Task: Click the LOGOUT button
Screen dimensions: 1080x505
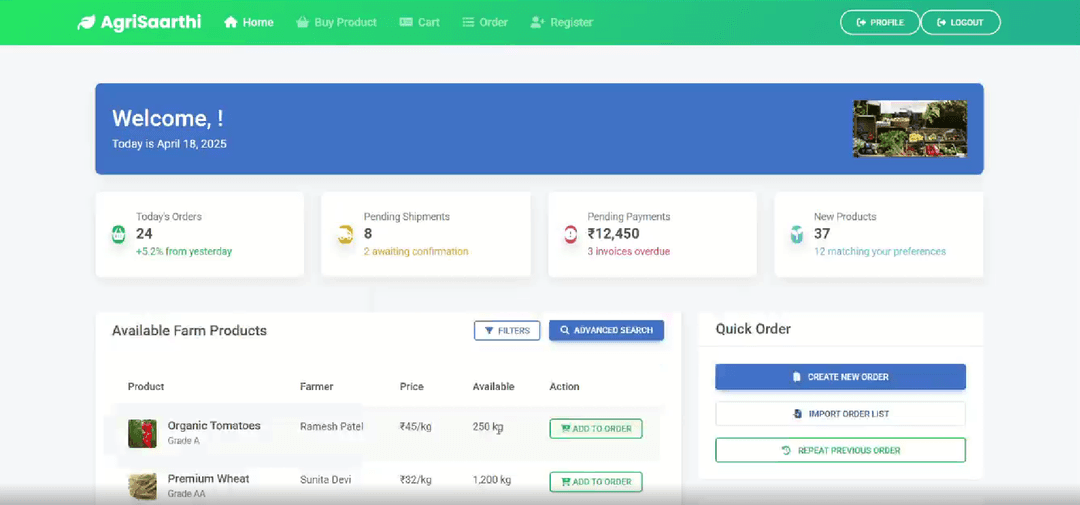Action: coord(960,22)
